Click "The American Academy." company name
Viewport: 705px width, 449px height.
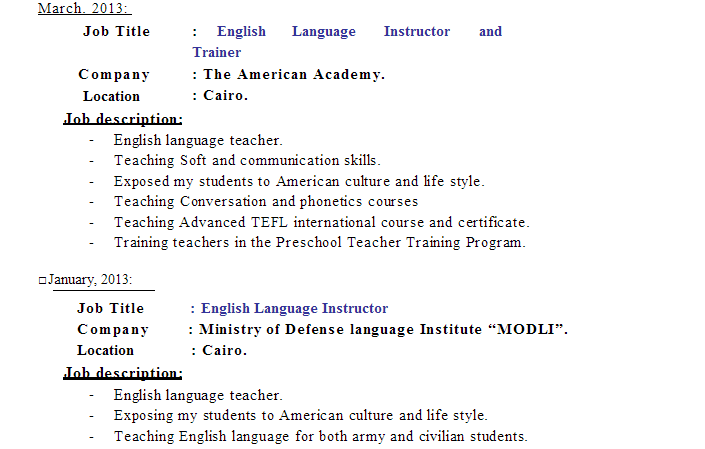pyautogui.click(x=294, y=75)
